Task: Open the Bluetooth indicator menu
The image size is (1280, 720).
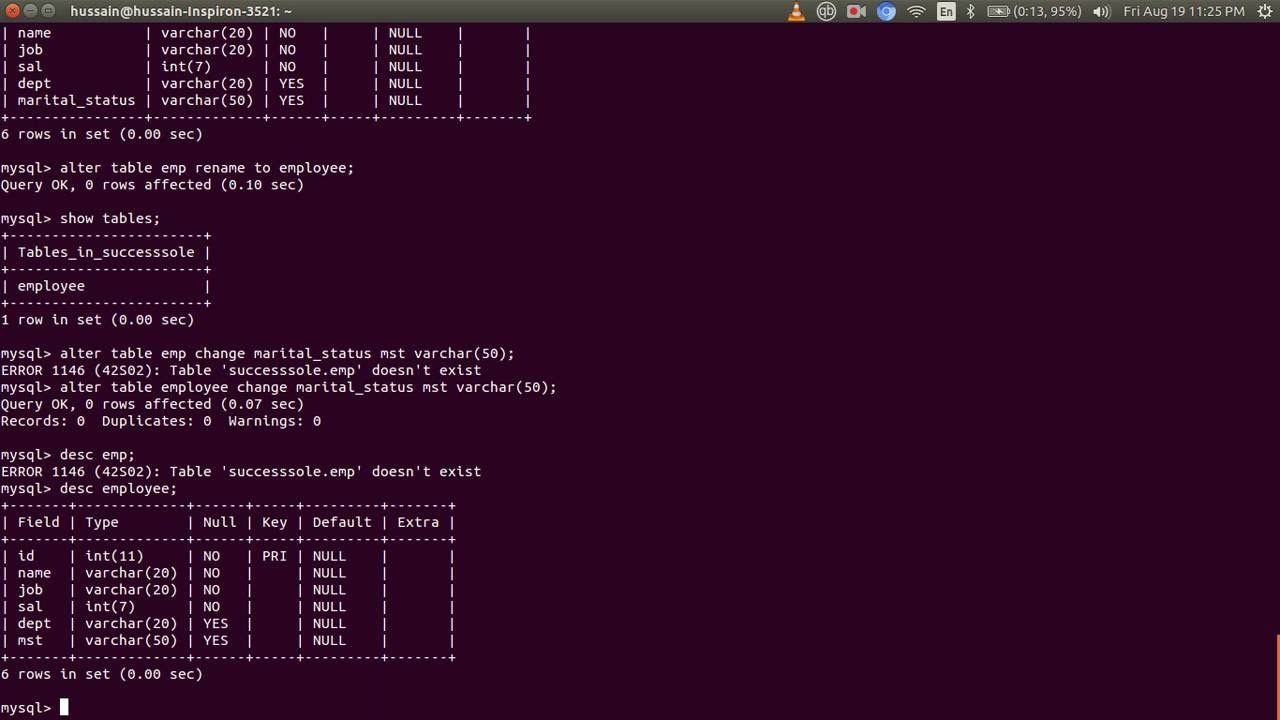Action: pos(970,11)
